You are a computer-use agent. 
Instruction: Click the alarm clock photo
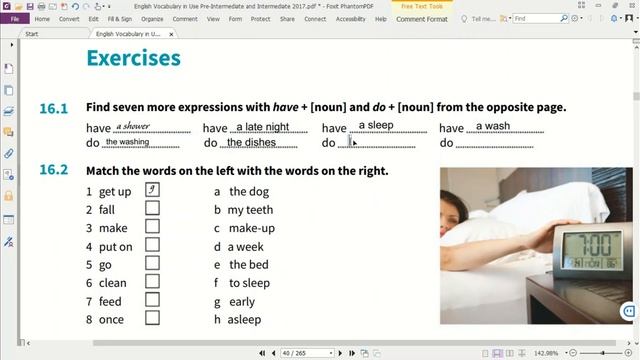click(x=536, y=246)
